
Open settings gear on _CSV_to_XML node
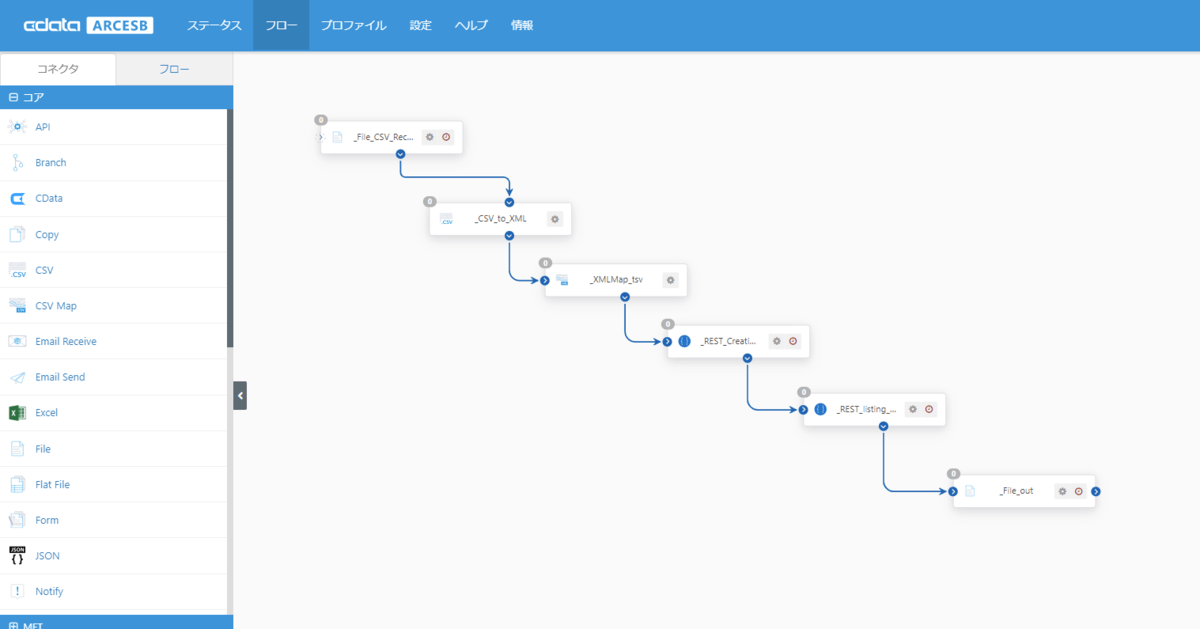555,219
